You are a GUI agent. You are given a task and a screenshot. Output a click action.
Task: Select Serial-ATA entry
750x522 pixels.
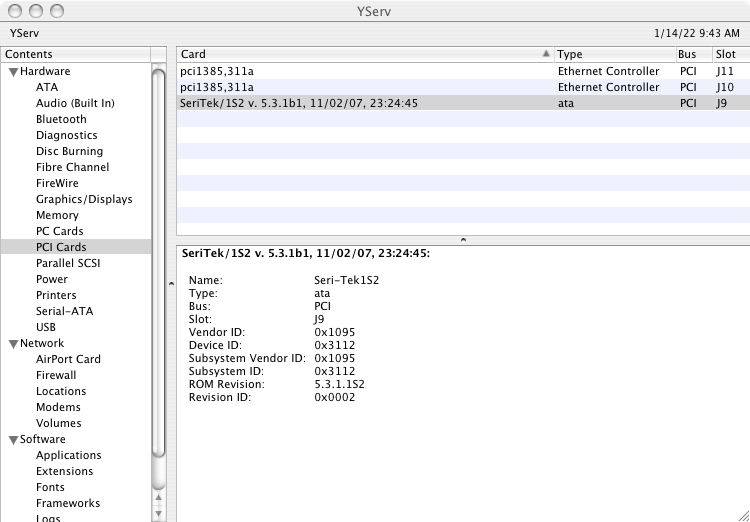coord(64,311)
